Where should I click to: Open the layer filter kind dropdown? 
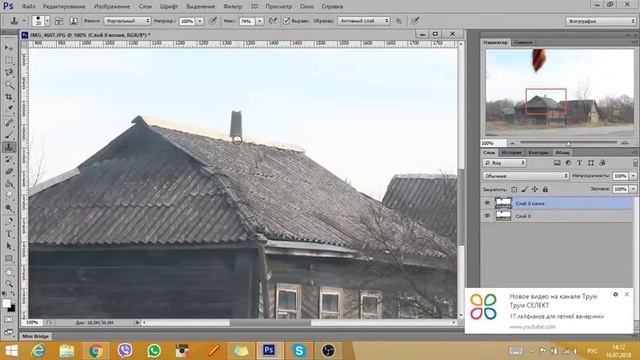point(504,163)
